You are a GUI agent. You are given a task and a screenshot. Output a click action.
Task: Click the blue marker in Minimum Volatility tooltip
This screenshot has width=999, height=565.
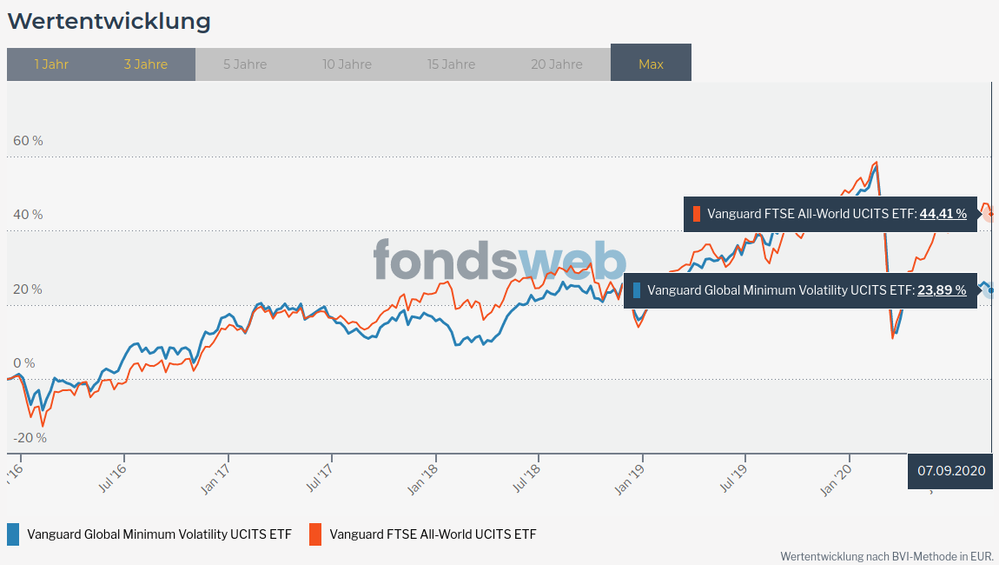637,290
